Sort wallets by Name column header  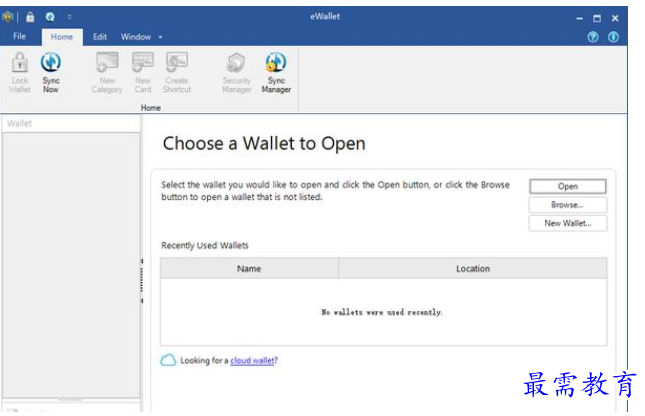249,269
